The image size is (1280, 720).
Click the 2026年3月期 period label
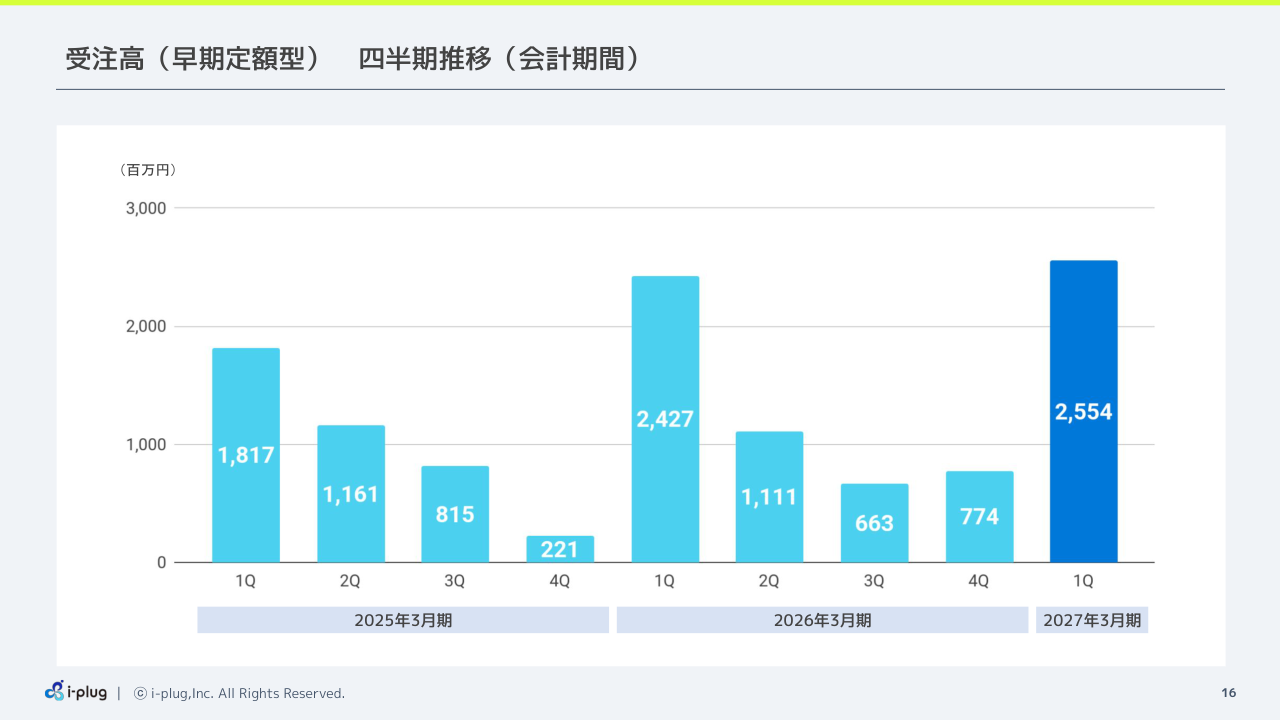[x=822, y=620]
